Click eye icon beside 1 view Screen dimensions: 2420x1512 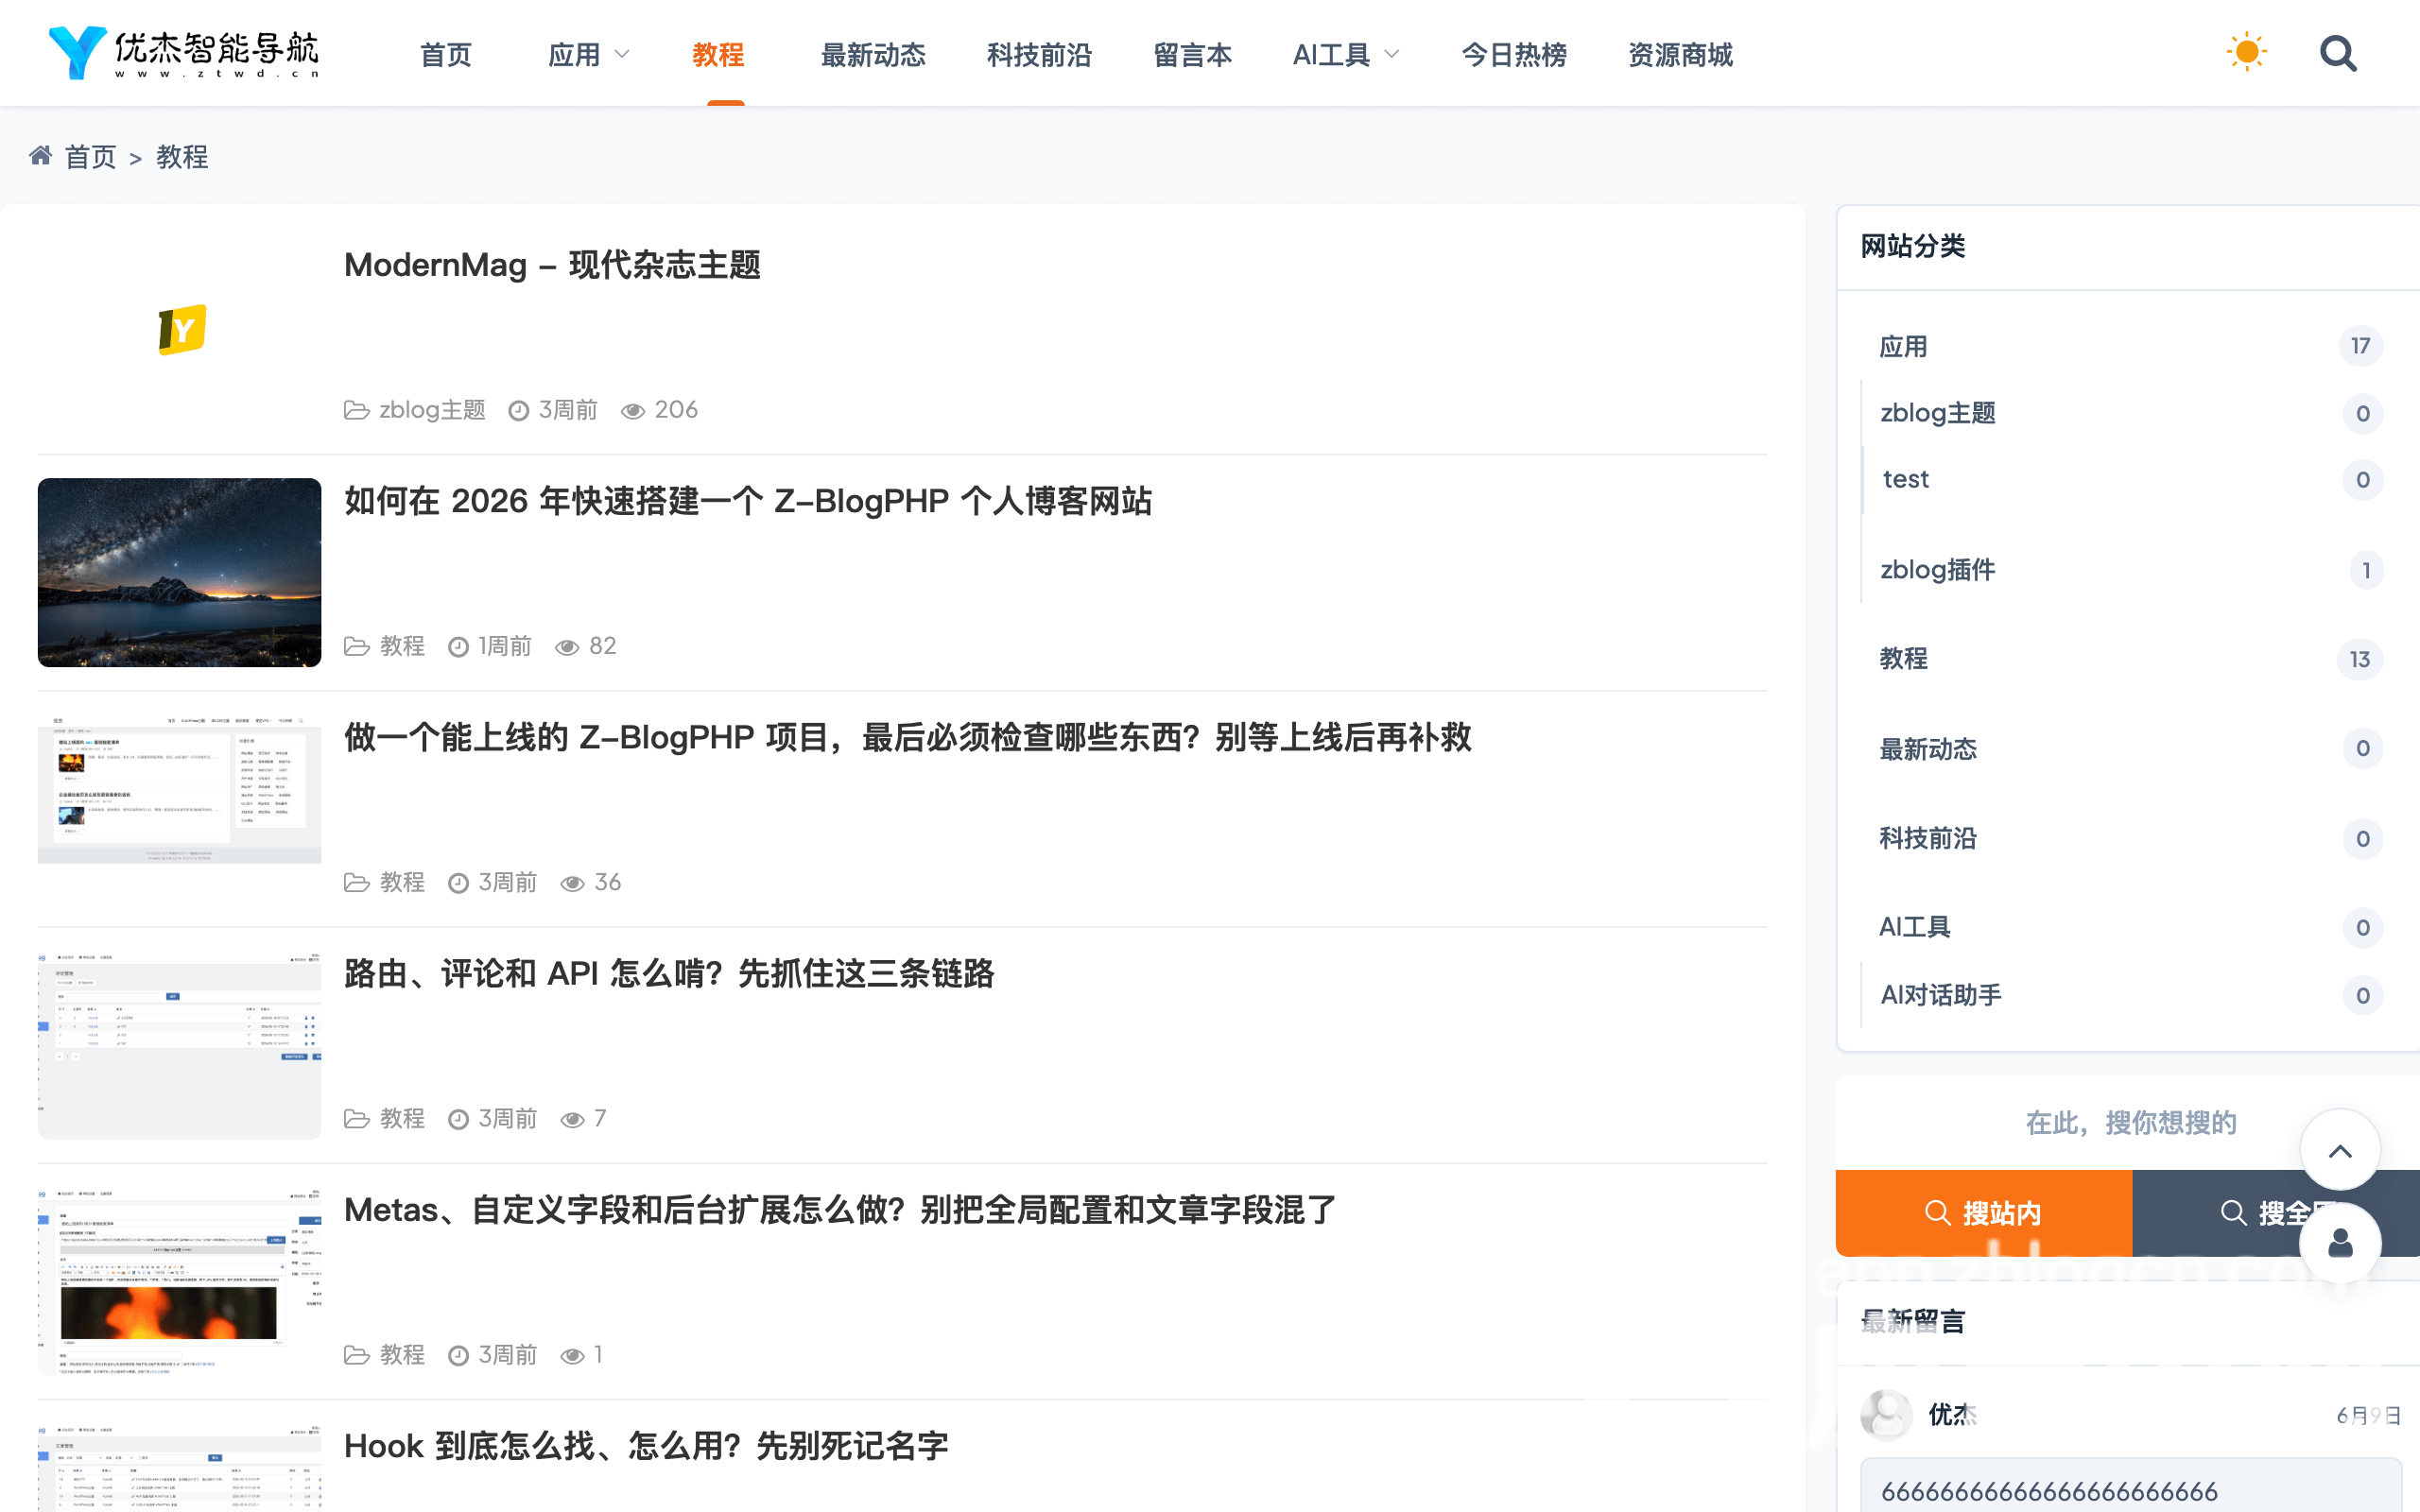(572, 1355)
